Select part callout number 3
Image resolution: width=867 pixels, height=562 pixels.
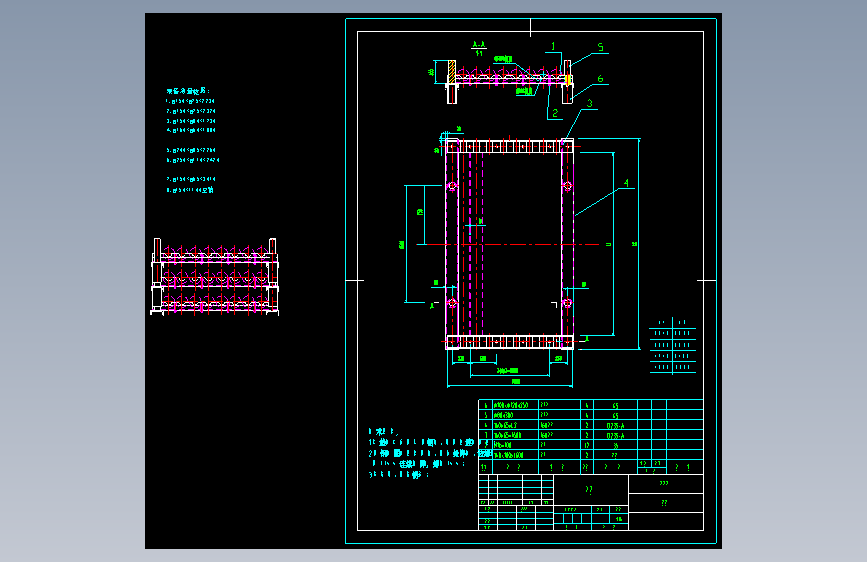pos(589,103)
